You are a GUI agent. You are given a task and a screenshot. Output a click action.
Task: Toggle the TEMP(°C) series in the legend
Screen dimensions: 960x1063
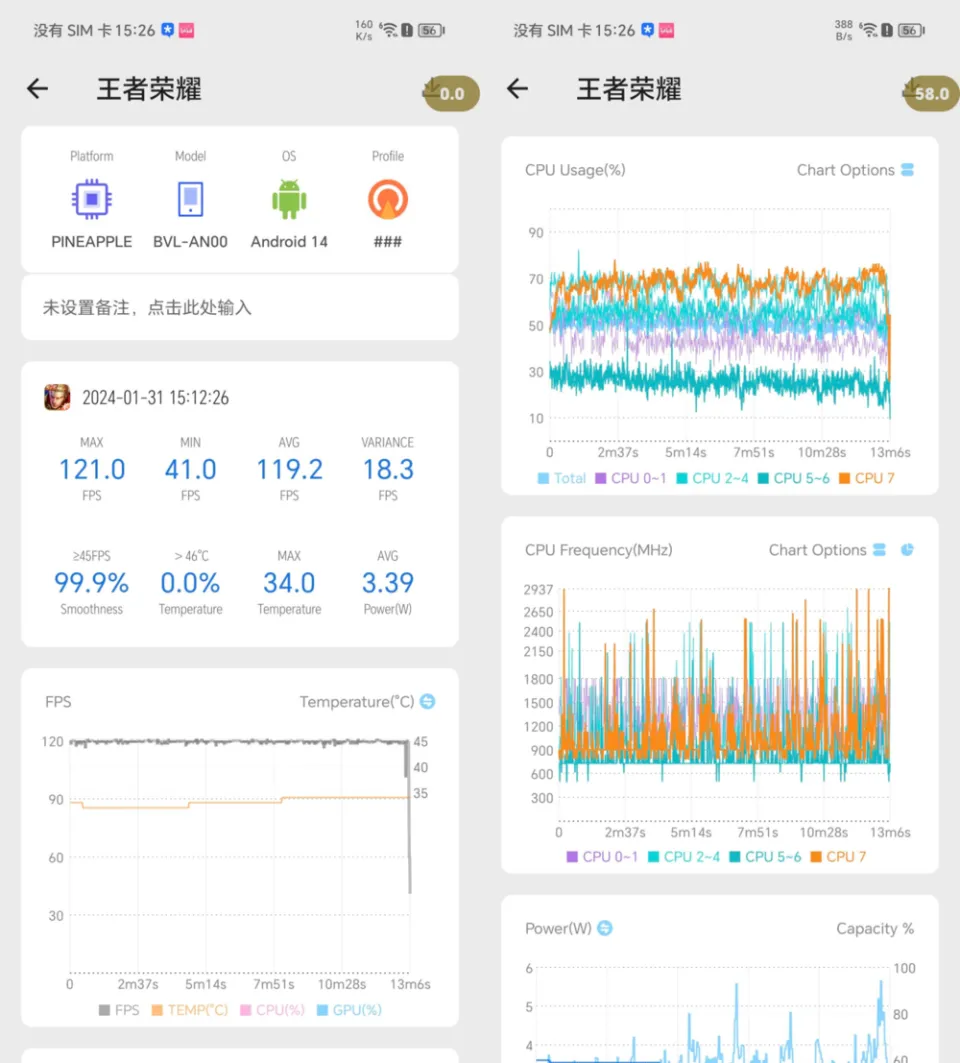192,1010
